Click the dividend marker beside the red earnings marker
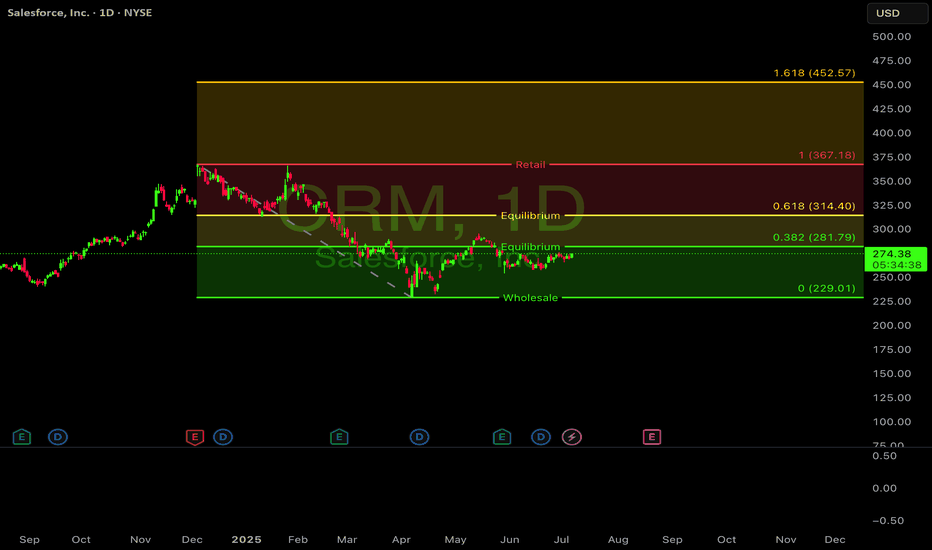This screenshot has width=932, height=550. (223, 437)
